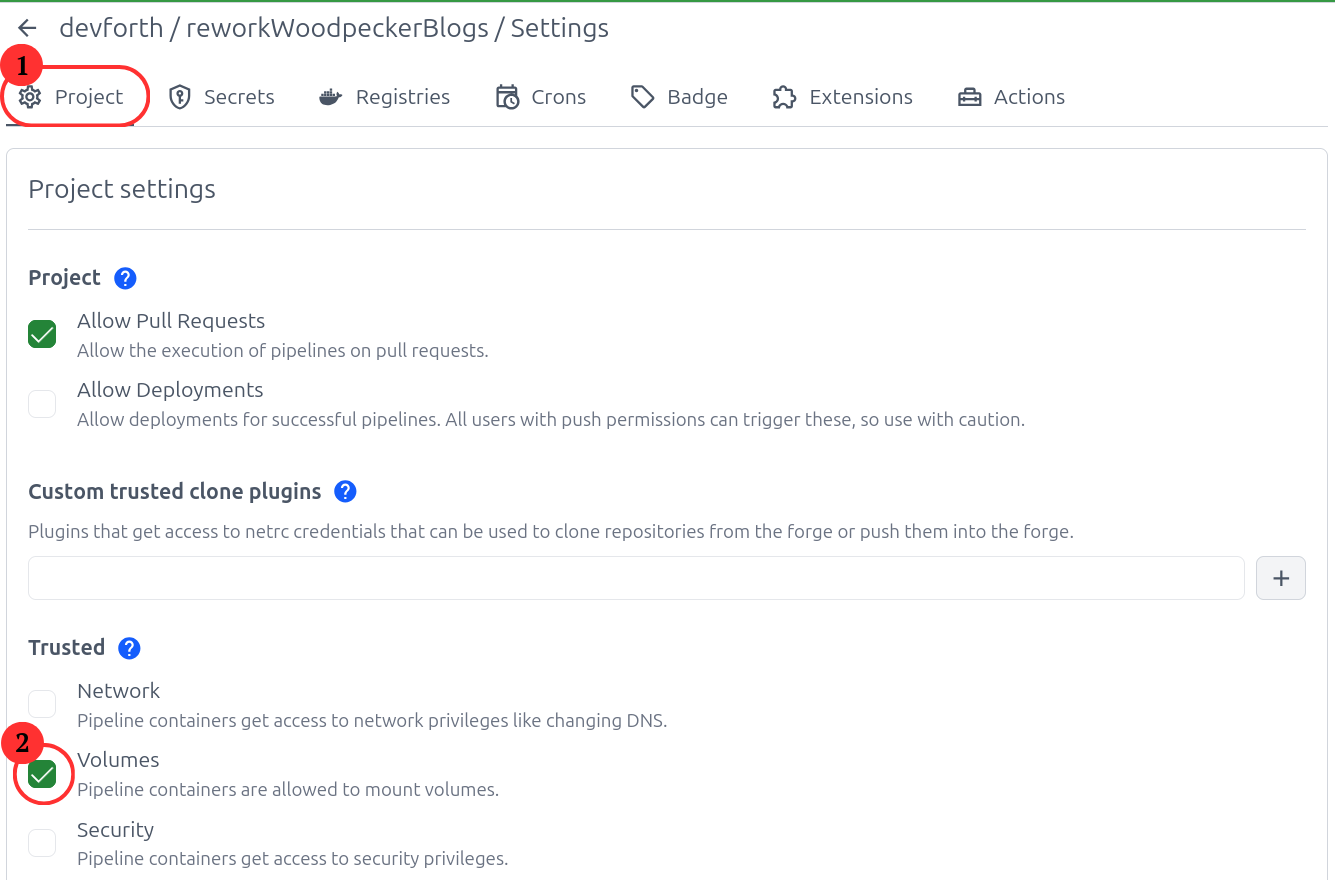
Task: Disable Allow Pull Requests checkbox
Action: (42, 334)
